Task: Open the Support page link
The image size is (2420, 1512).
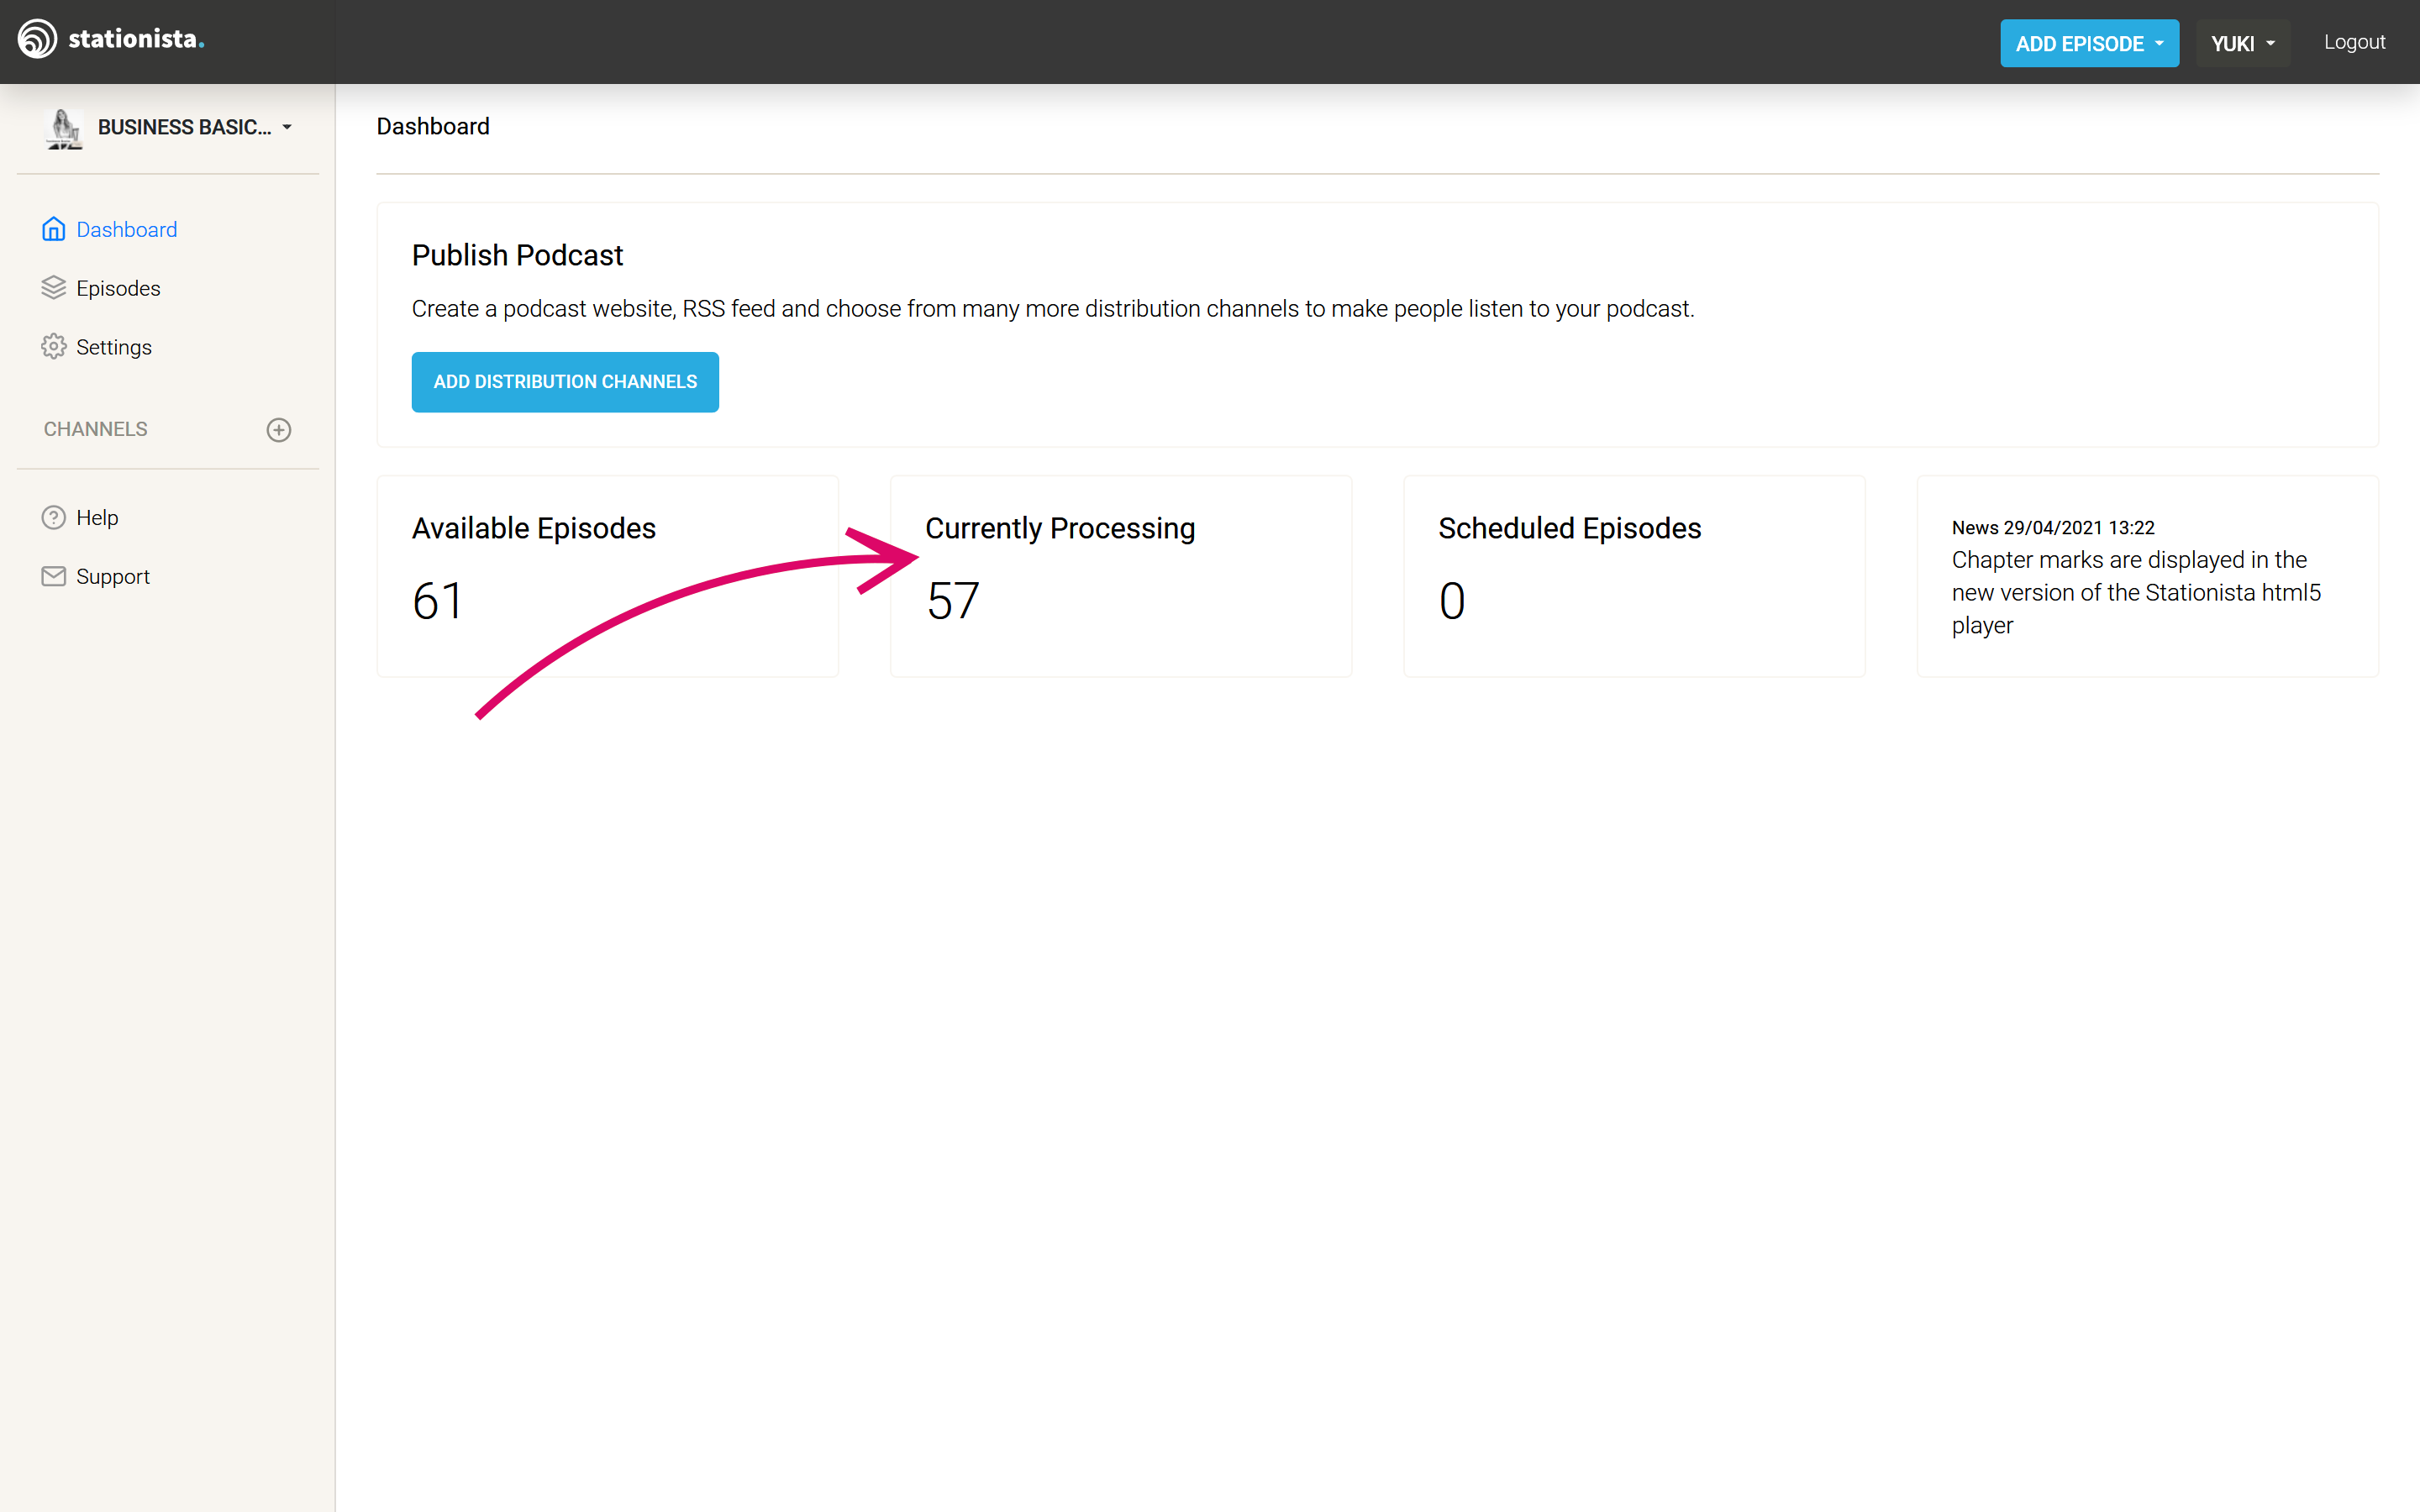Action: pos(113,577)
